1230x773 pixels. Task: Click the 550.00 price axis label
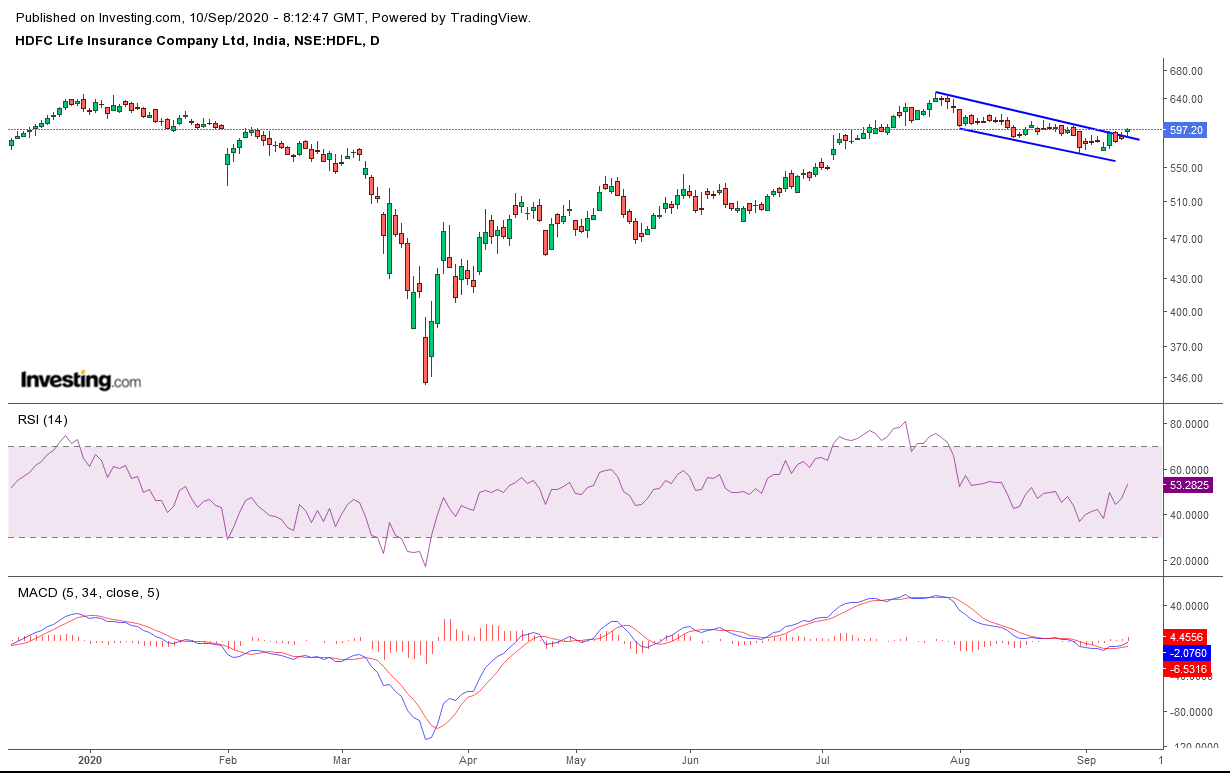pyautogui.click(x=1185, y=168)
